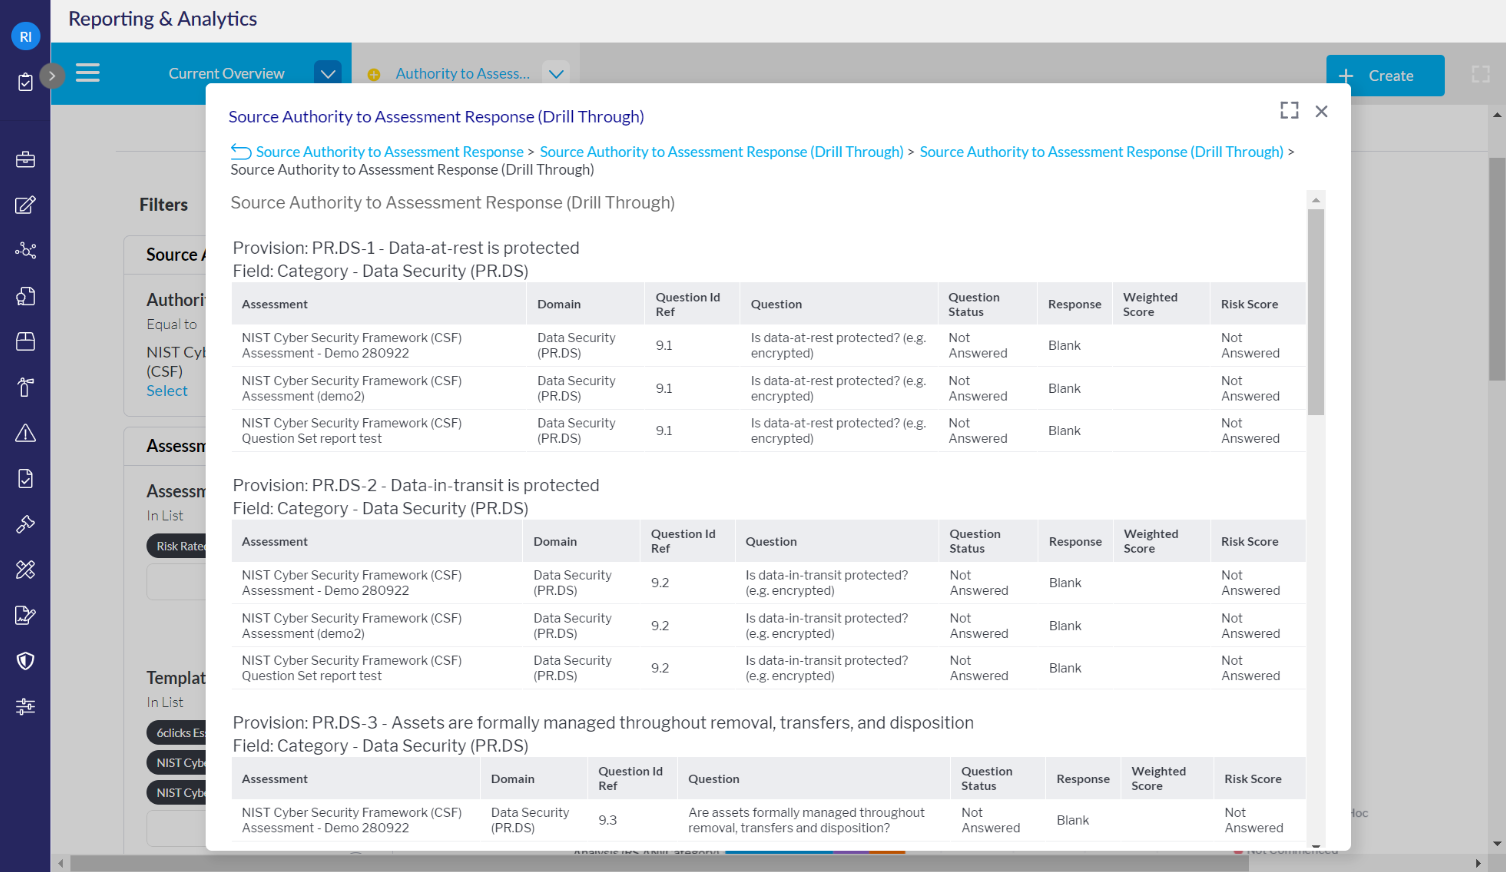Click the sliders settings icon in sidebar
This screenshot has height=872, width=1506.
pyautogui.click(x=25, y=707)
